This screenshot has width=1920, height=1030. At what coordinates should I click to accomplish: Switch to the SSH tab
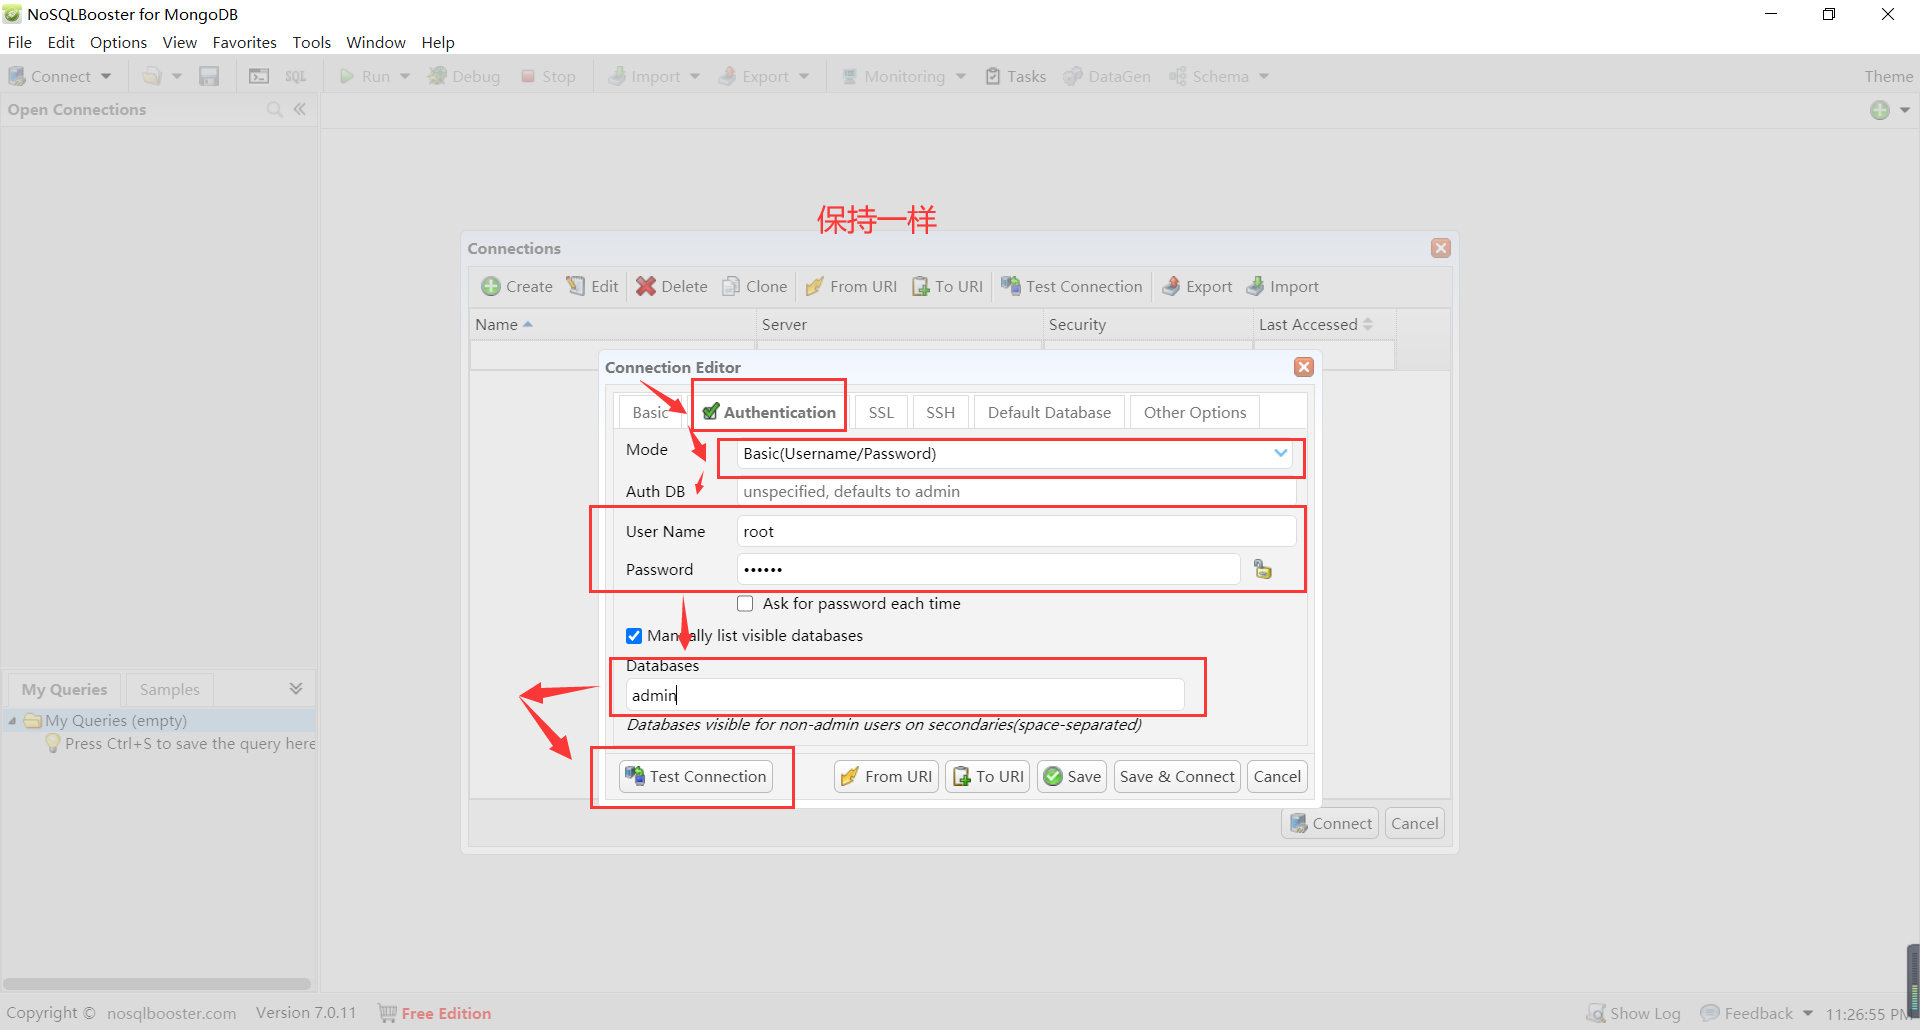coord(940,412)
